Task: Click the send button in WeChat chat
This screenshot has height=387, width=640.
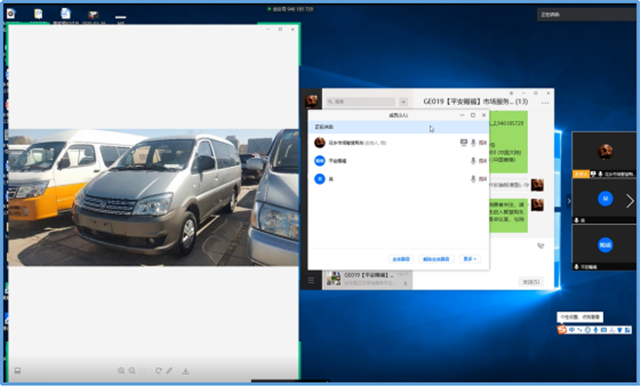Action: pos(531,282)
